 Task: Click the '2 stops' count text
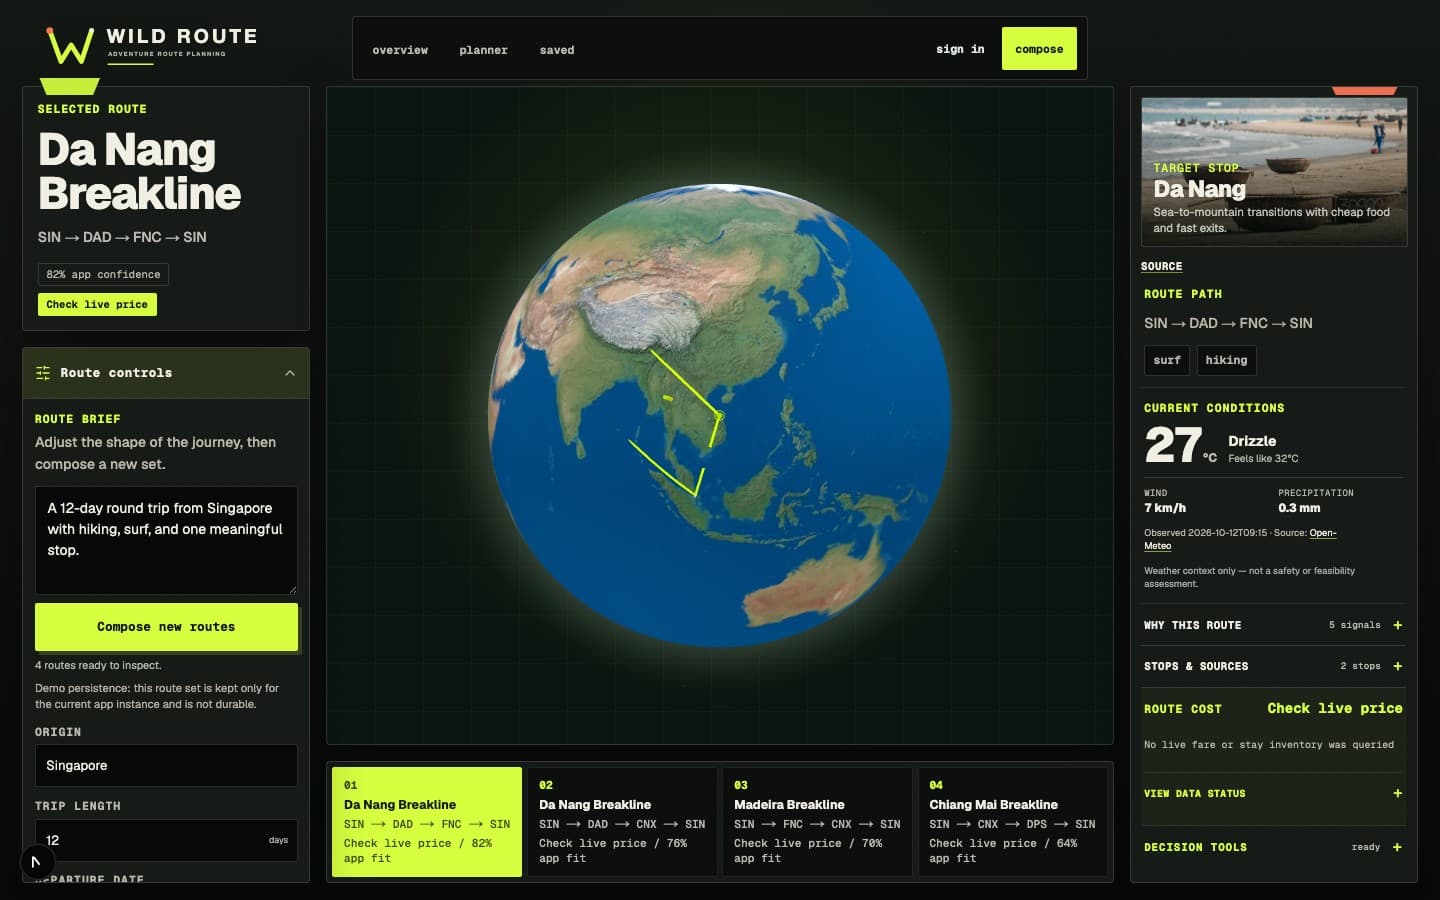click(1360, 666)
